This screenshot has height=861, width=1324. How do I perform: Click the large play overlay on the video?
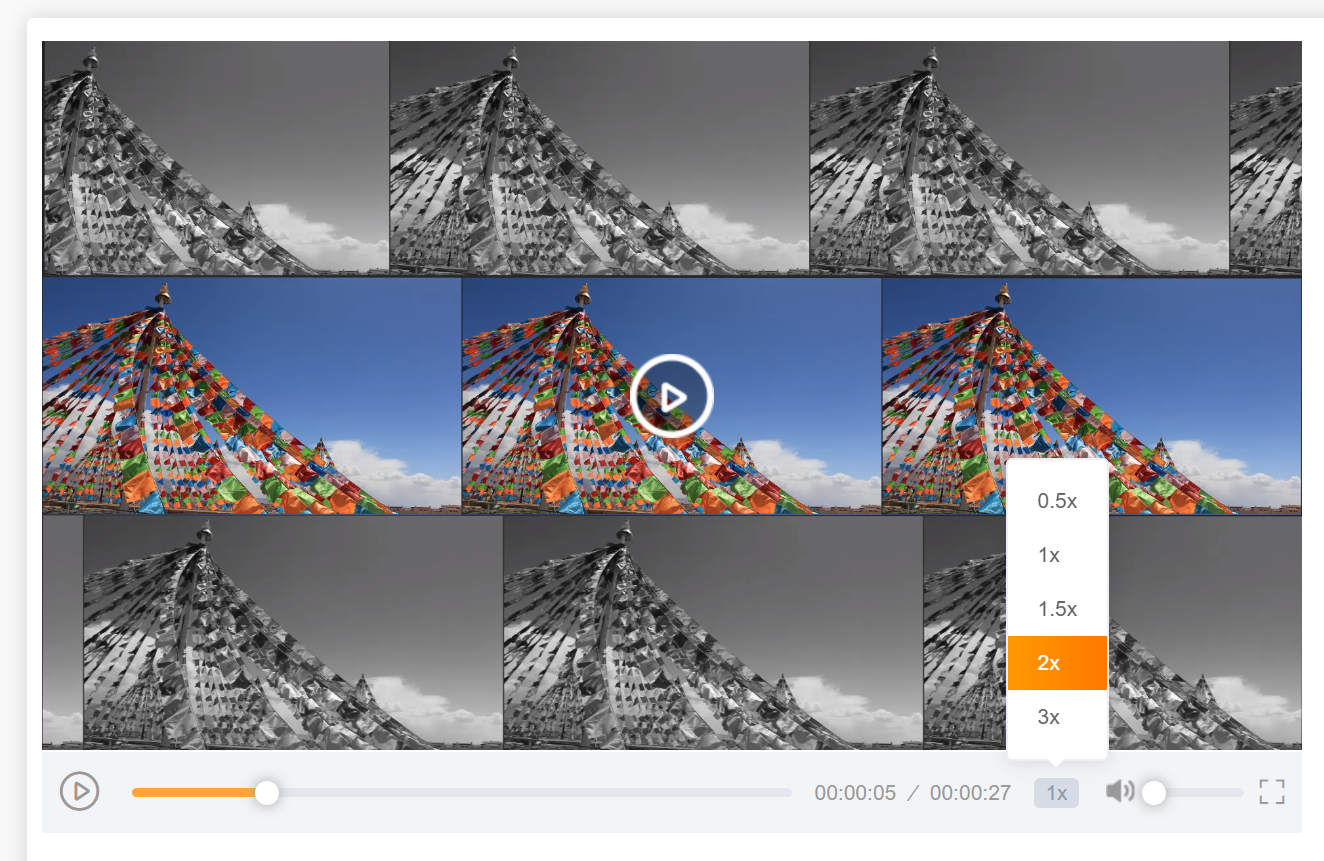(x=671, y=396)
